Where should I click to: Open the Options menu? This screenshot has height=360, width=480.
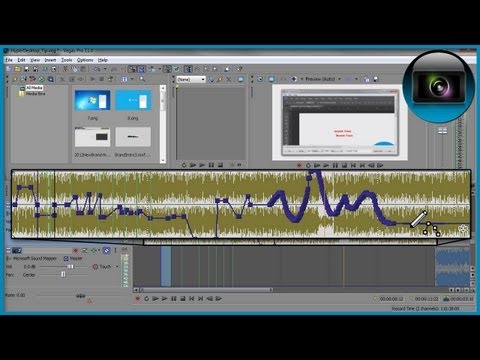tap(85, 60)
